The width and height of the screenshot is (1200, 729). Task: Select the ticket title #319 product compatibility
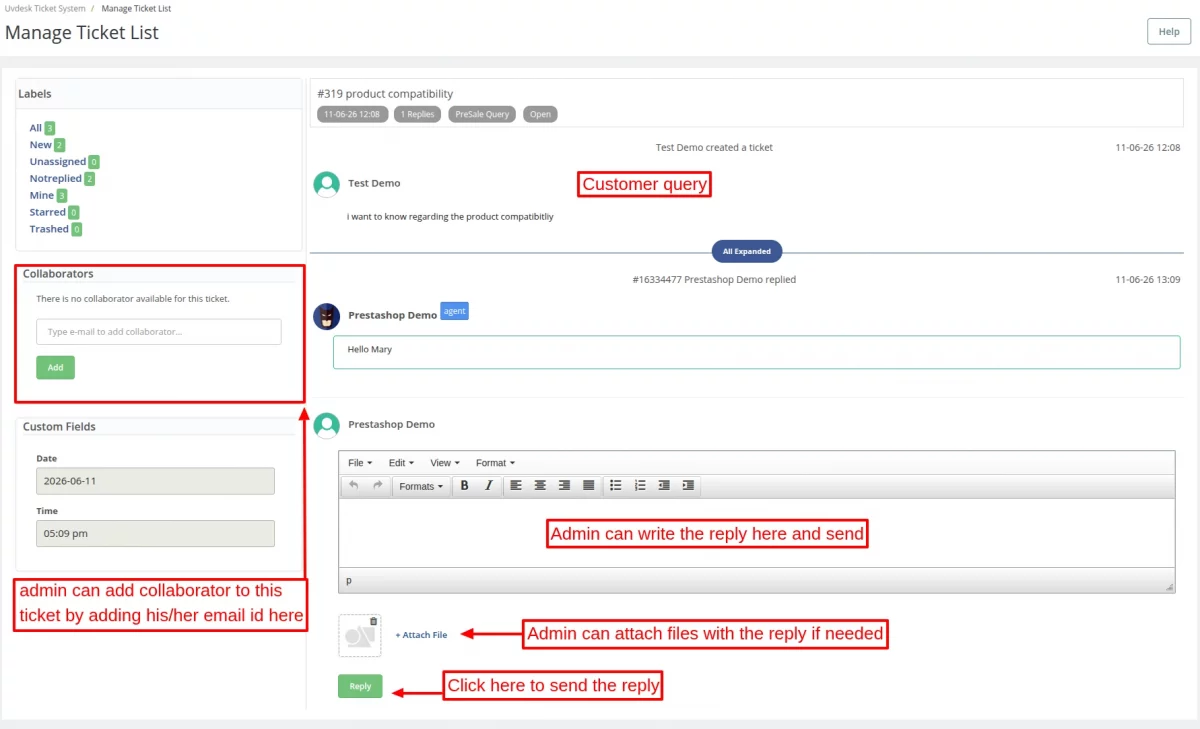click(x=385, y=94)
